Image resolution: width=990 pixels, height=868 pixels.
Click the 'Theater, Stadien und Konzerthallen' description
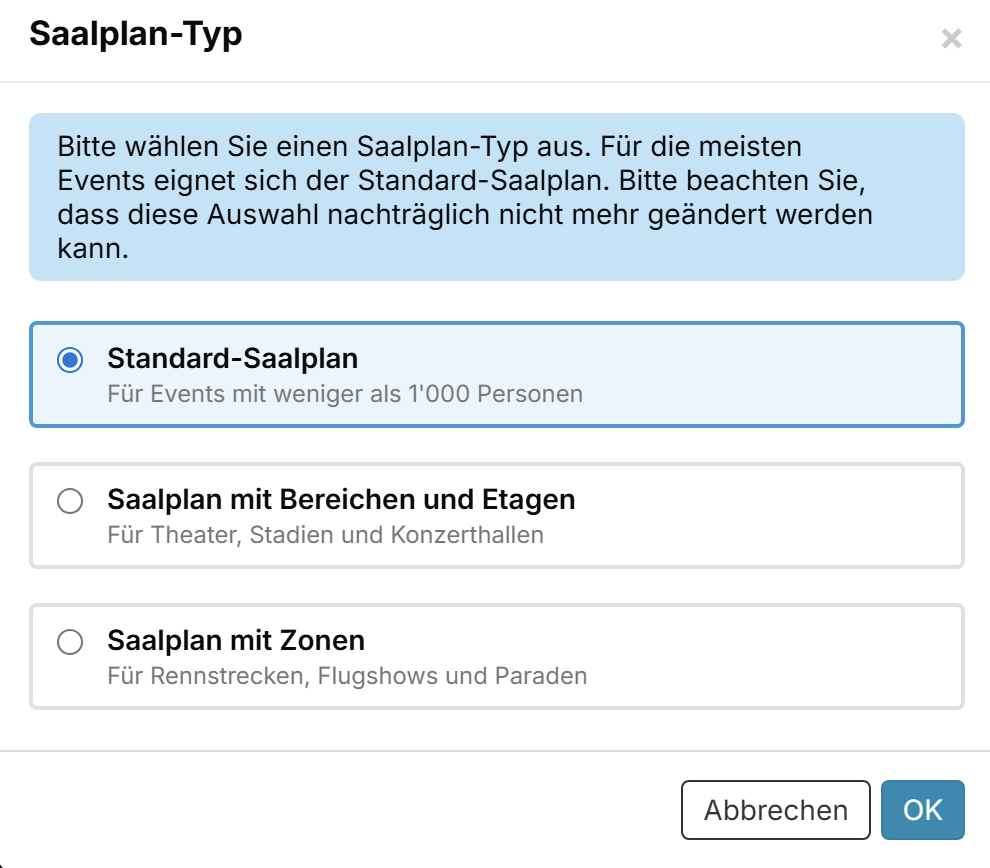[325, 535]
